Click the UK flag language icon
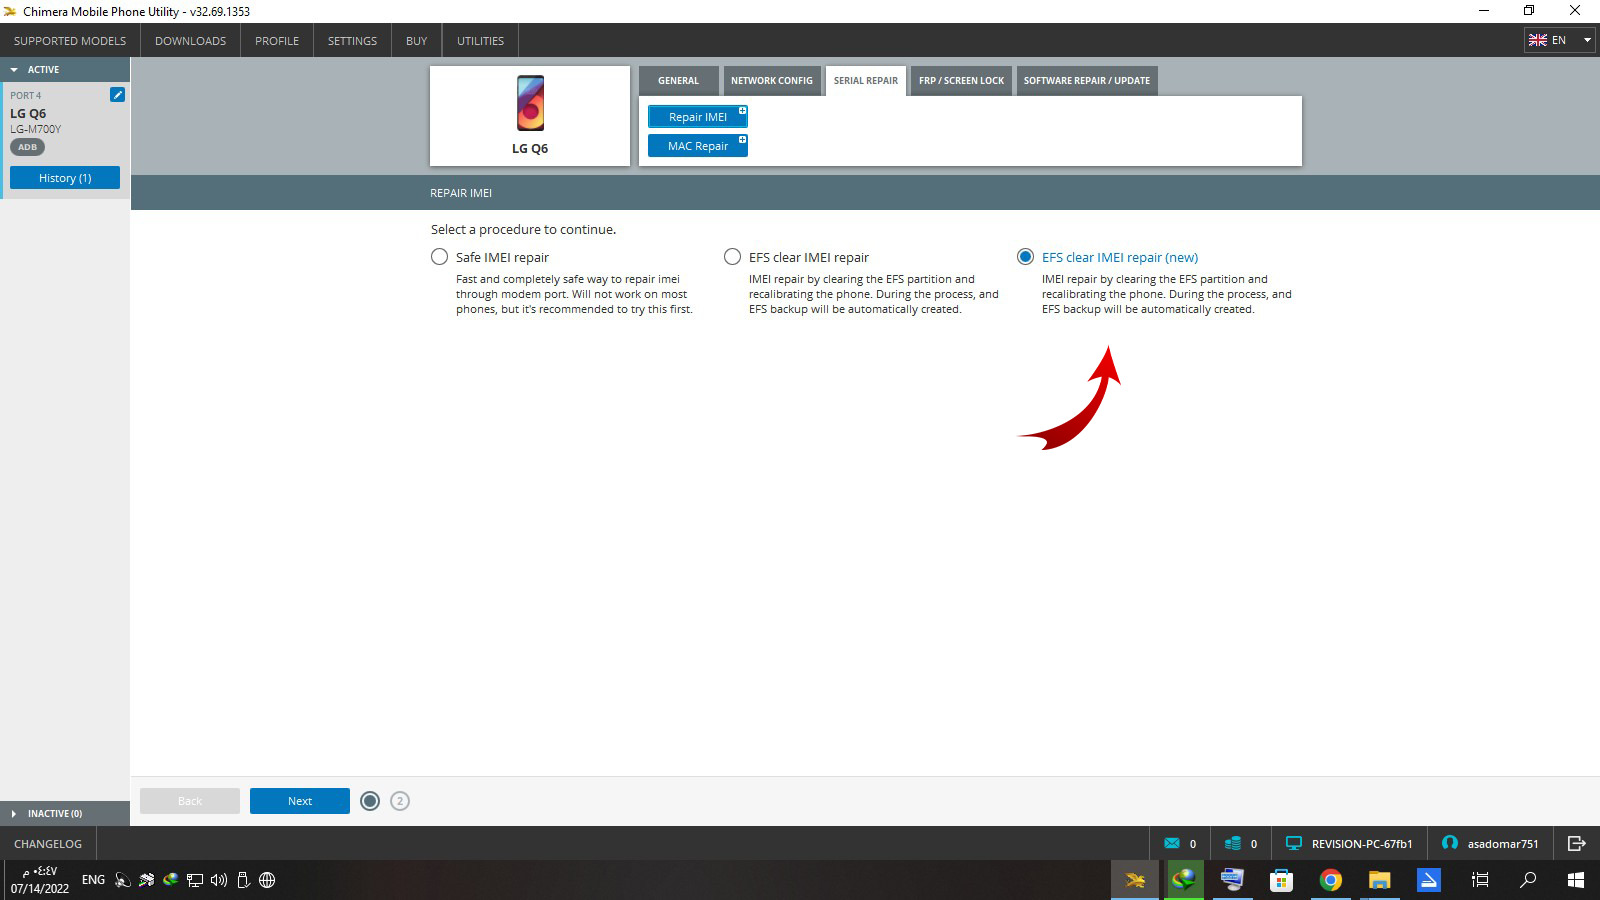1600x900 pixels. click(x=1538, y=40)
